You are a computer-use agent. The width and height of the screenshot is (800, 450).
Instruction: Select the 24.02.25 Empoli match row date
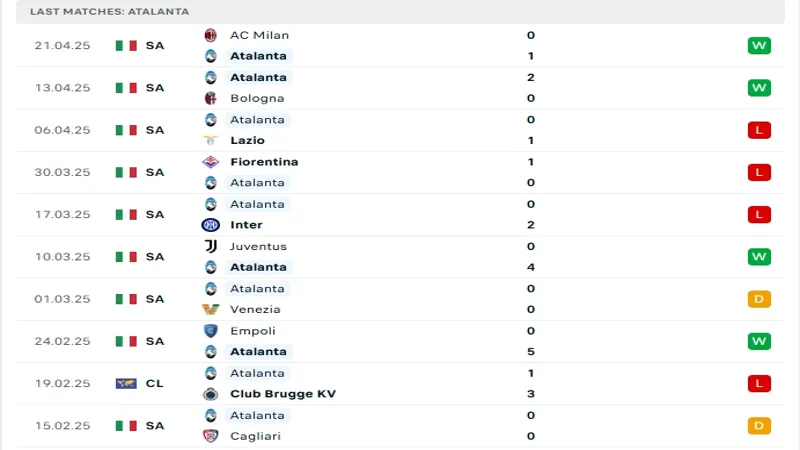pos(62,341)
